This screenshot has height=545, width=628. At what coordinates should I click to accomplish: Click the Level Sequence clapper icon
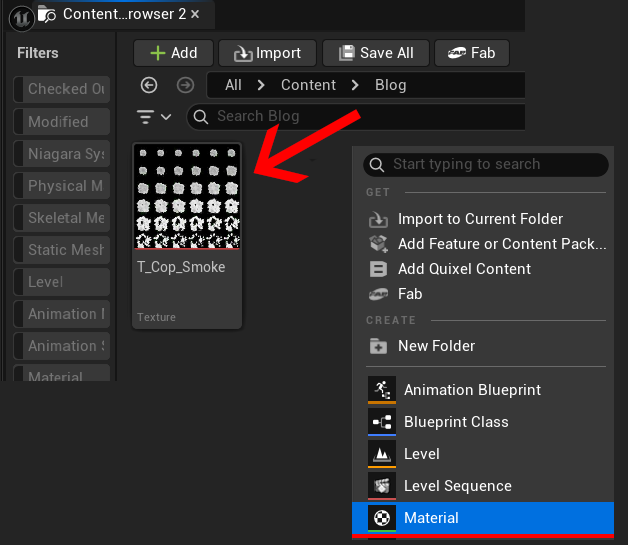381,486
